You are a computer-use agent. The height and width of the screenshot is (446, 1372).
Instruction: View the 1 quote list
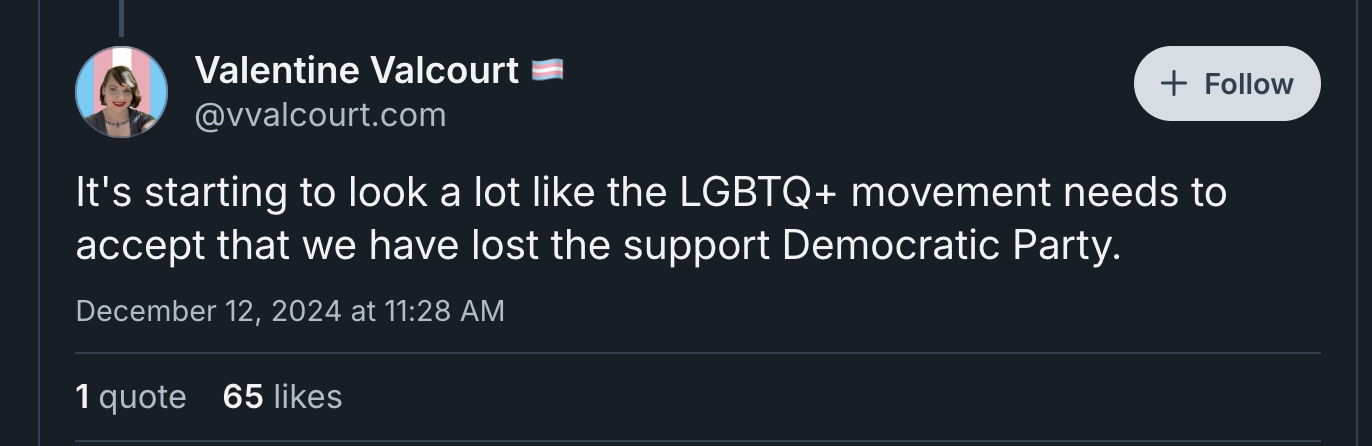[x=131, y=397]
